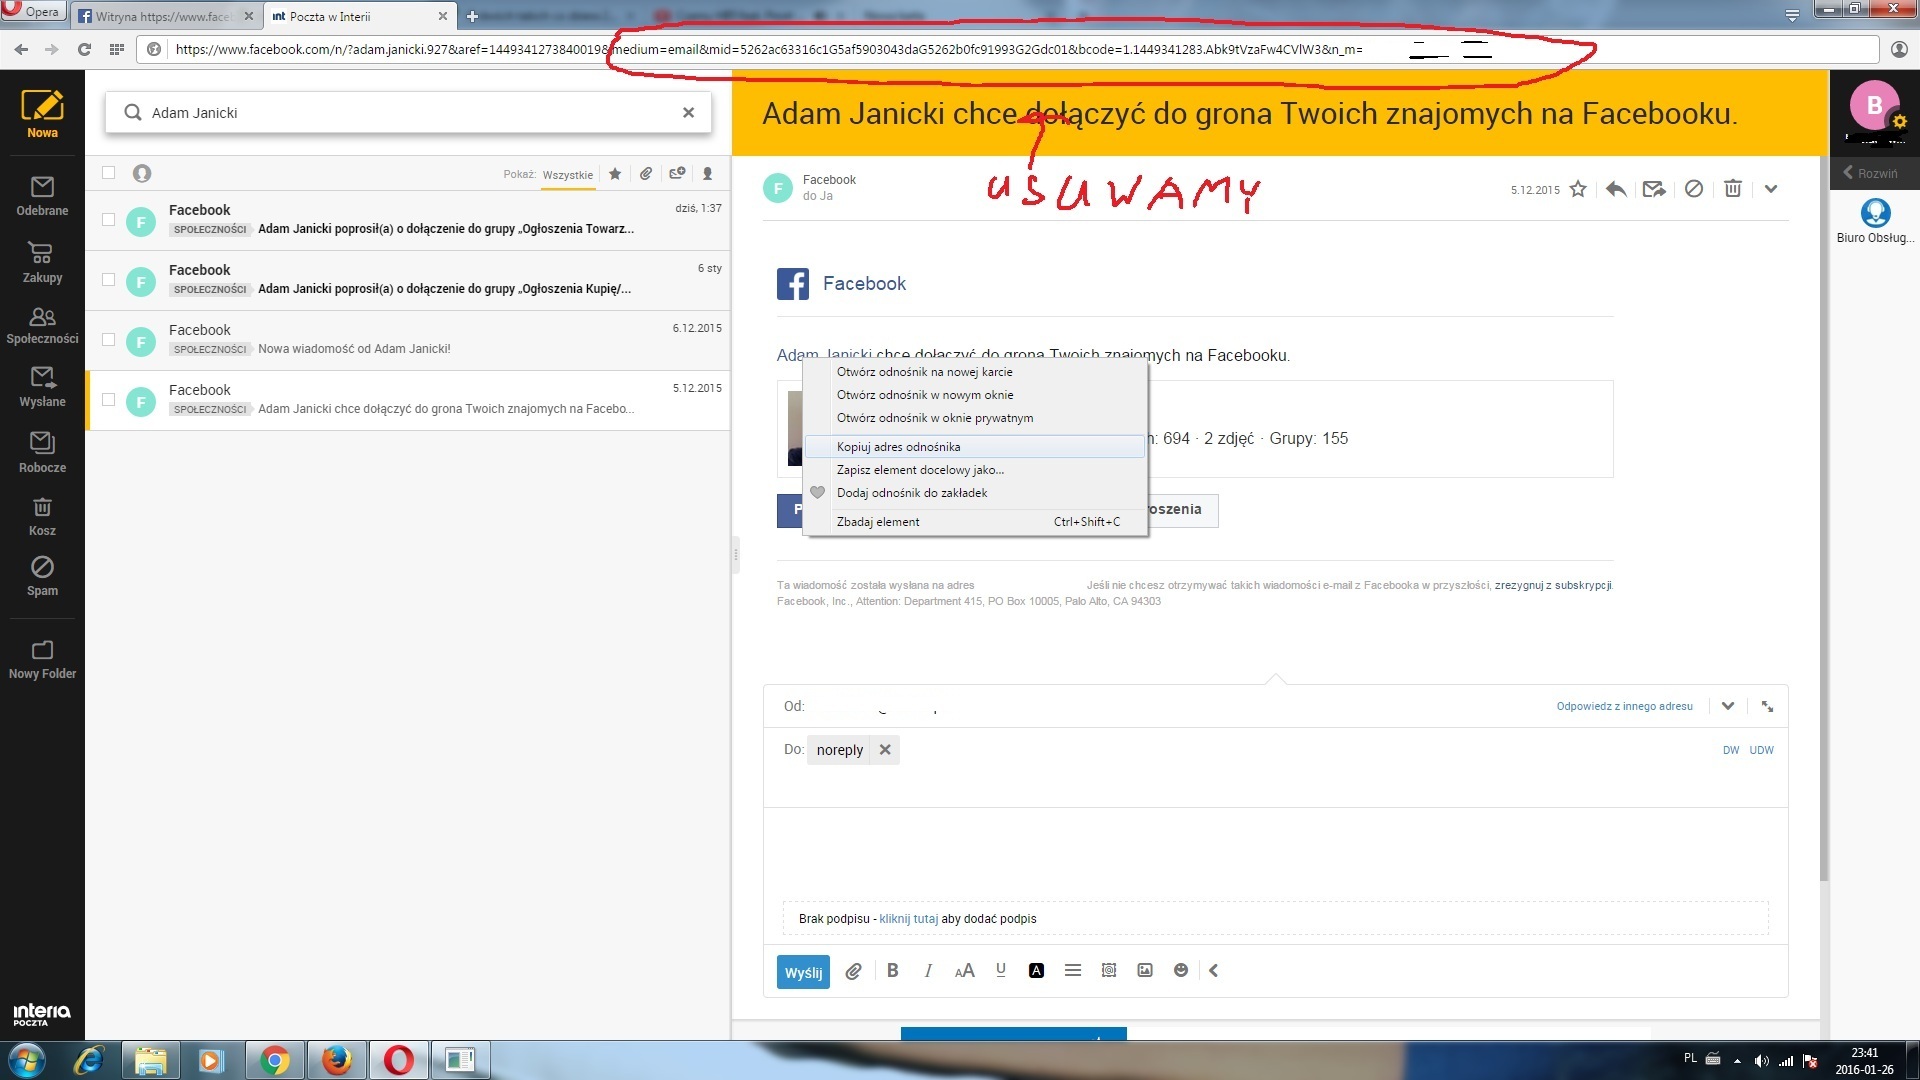
Task: Select the 'Nowa wiadomość od Adam Janicki' checkbox
Action: click(x=109, y=340)
